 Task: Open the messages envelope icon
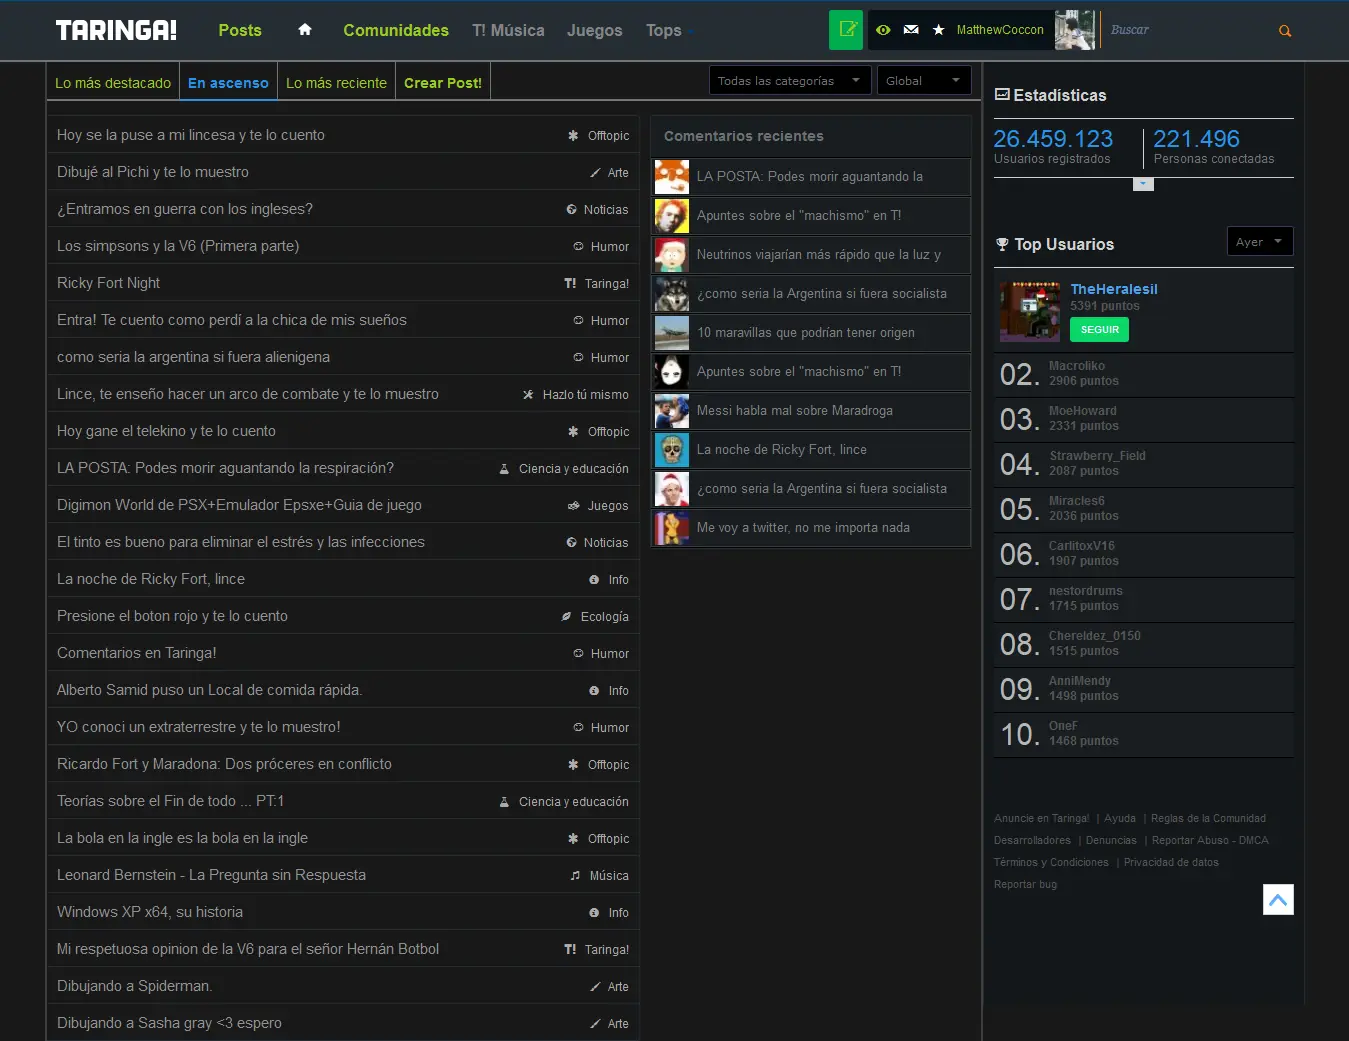(x=911, y=30)
